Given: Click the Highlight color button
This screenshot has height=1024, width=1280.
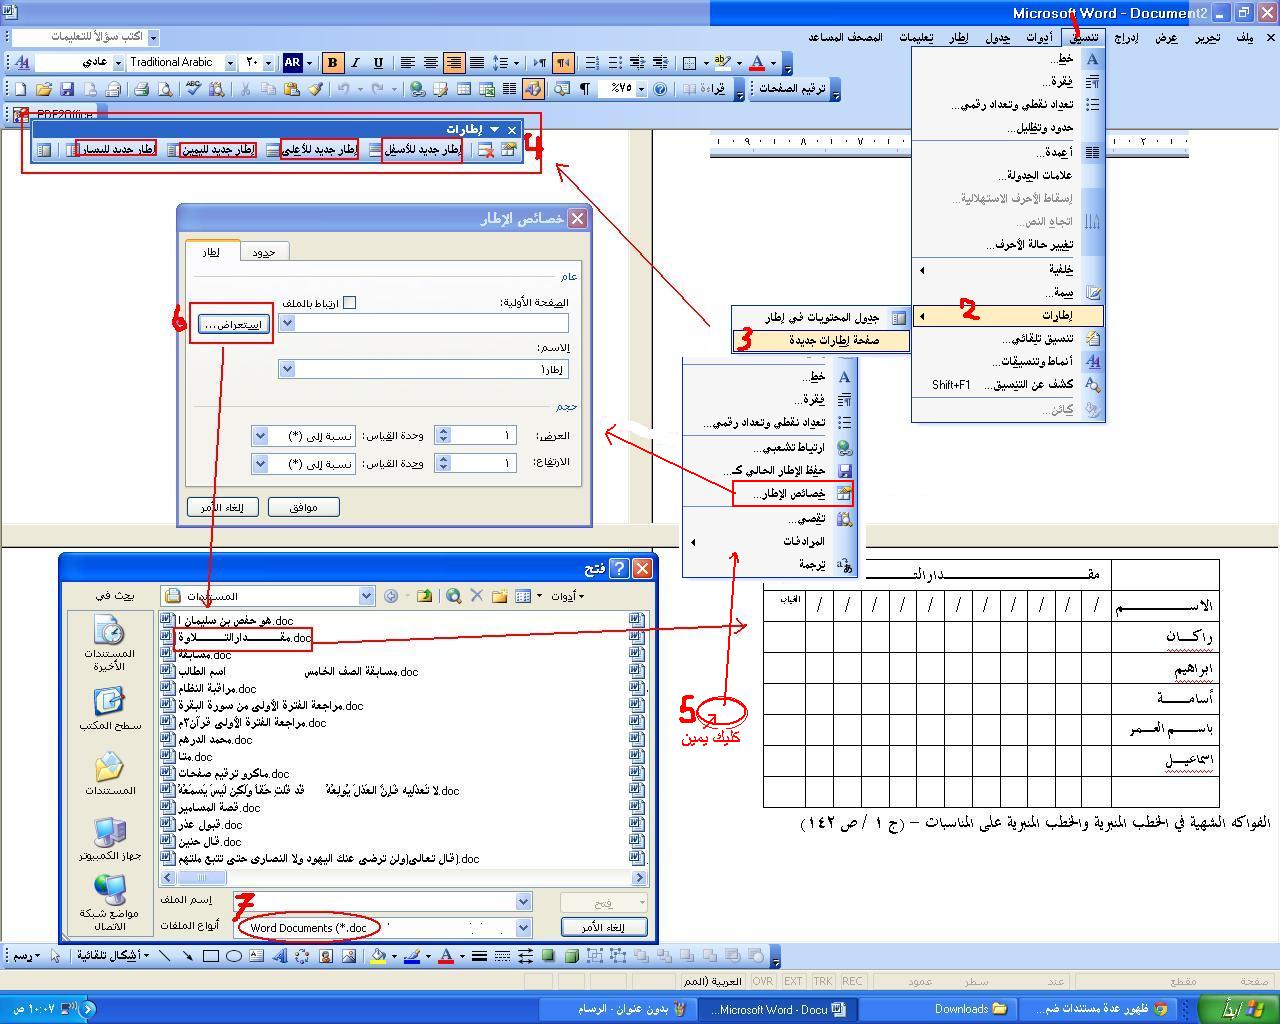Looking at the screenshot, I should tap(722, 62).
